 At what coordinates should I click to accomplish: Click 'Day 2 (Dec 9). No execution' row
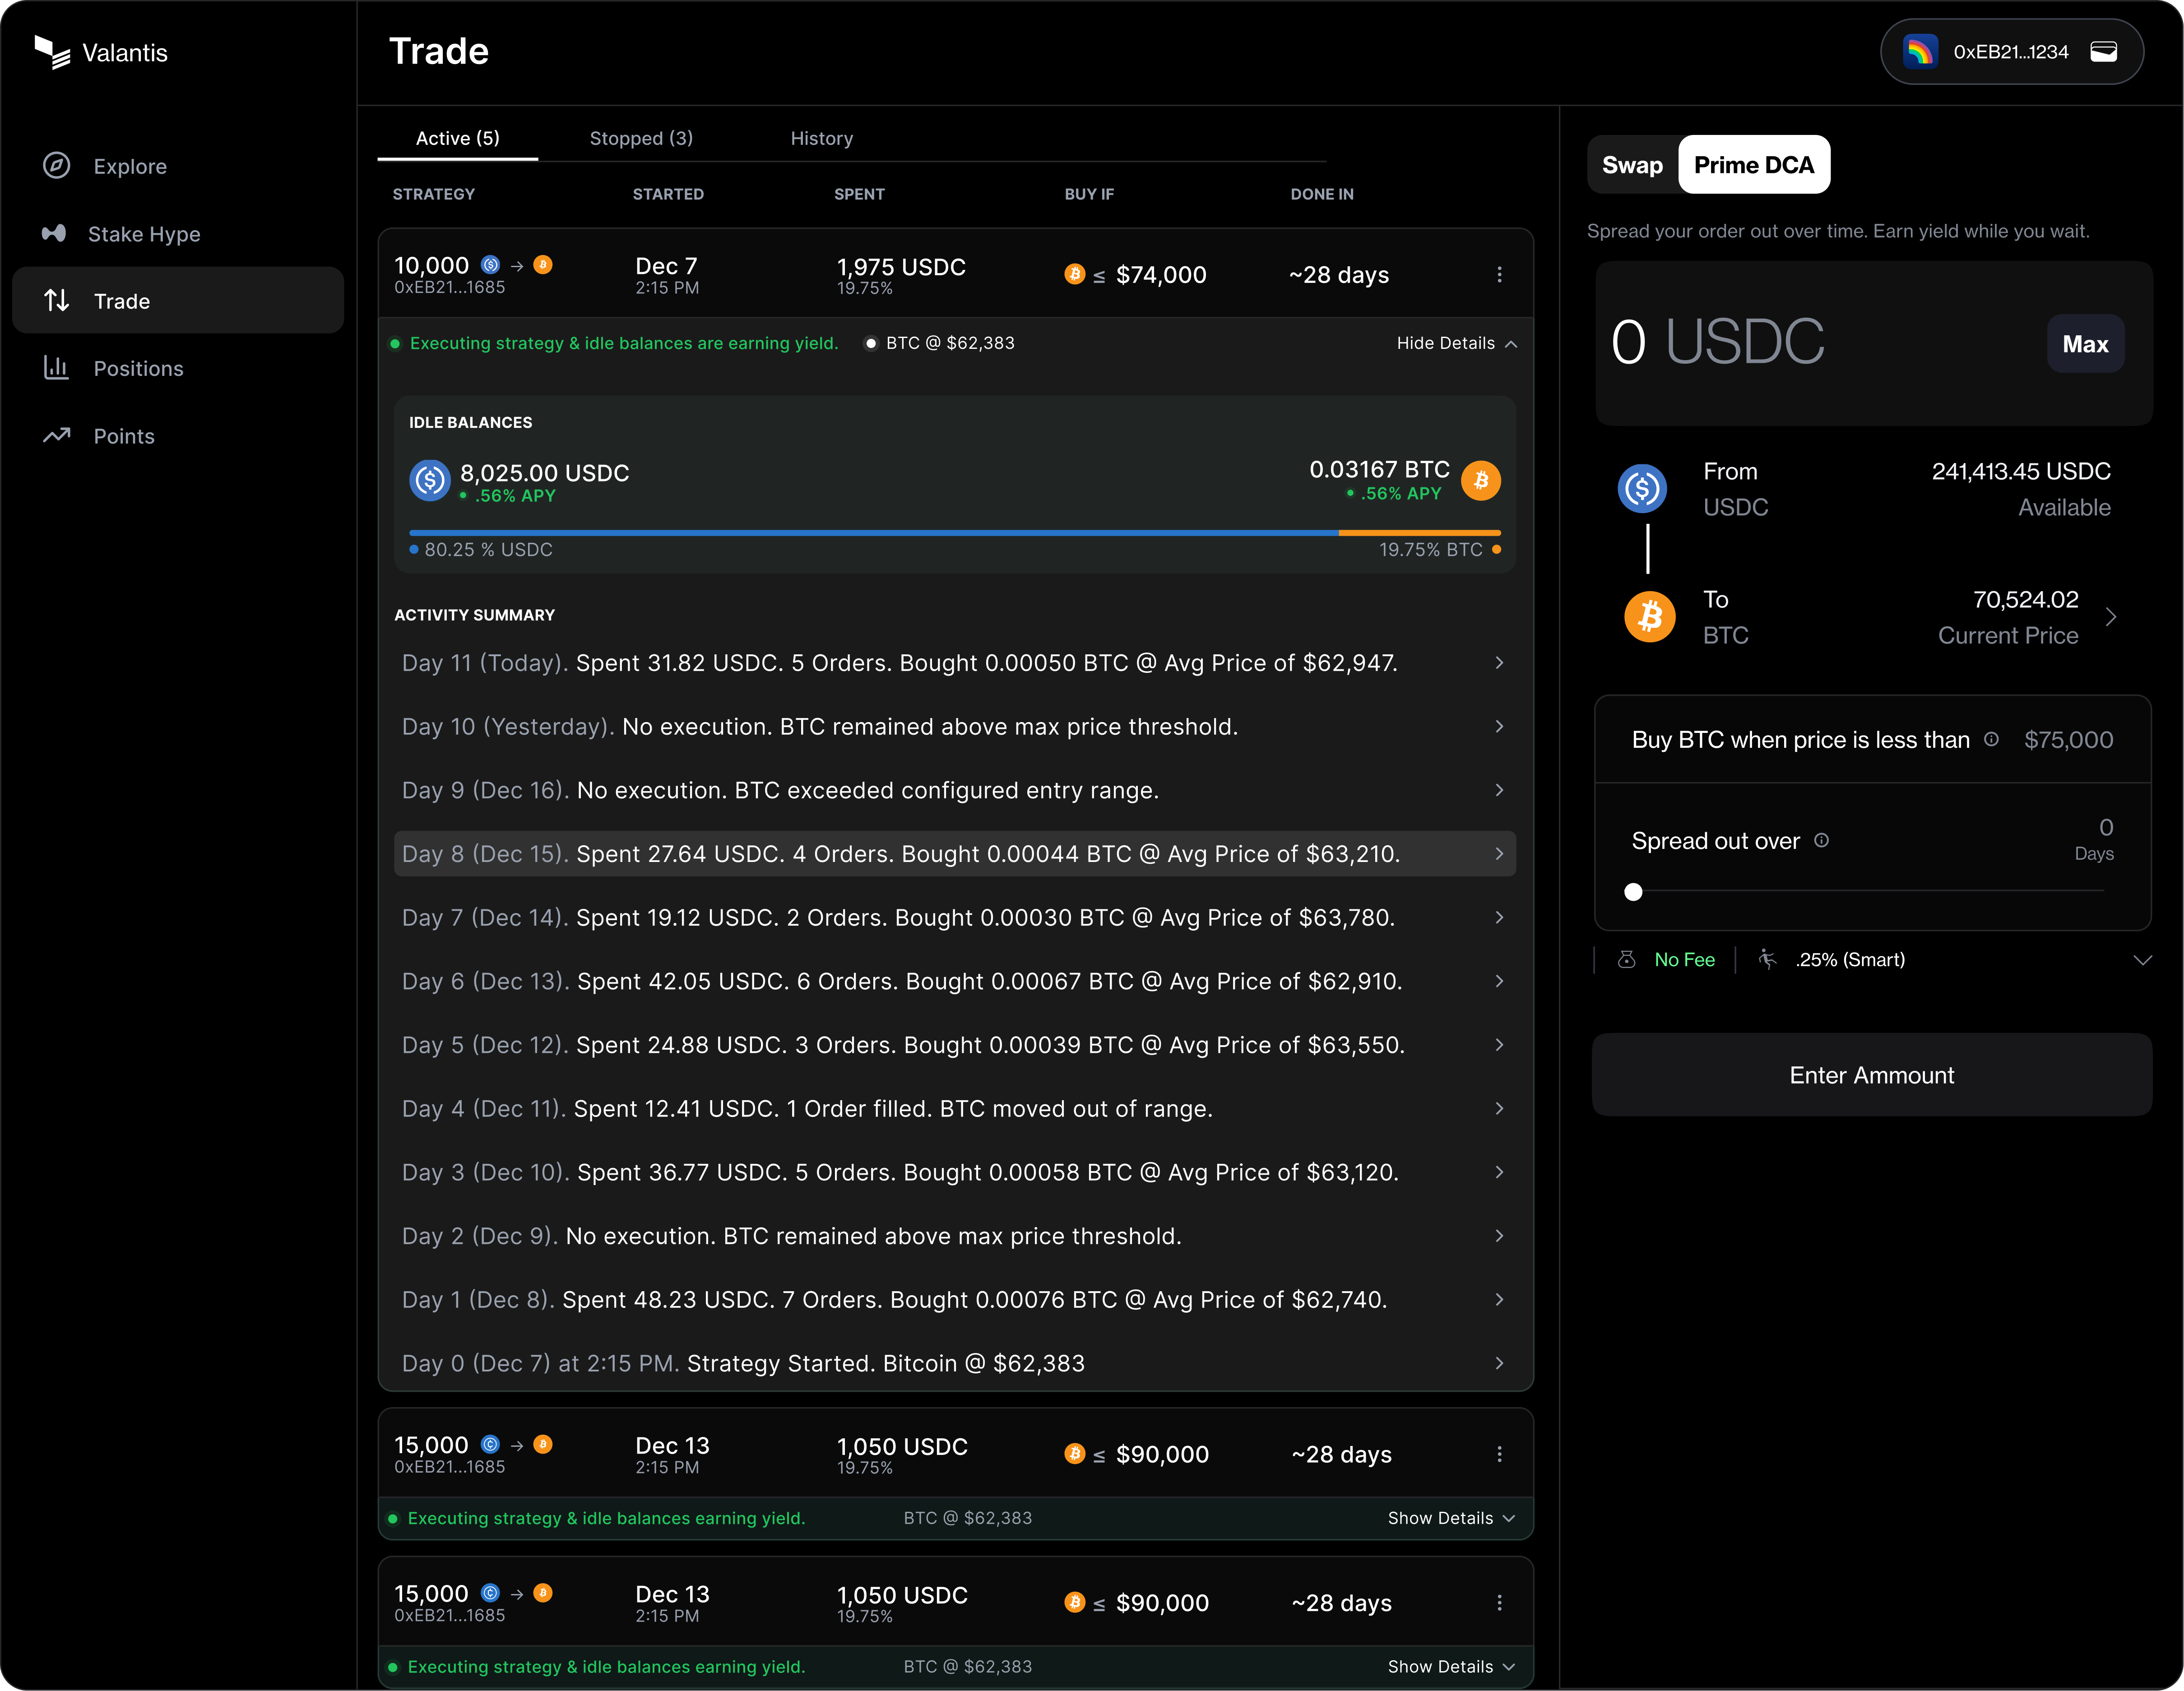[x=955, y=1236]
